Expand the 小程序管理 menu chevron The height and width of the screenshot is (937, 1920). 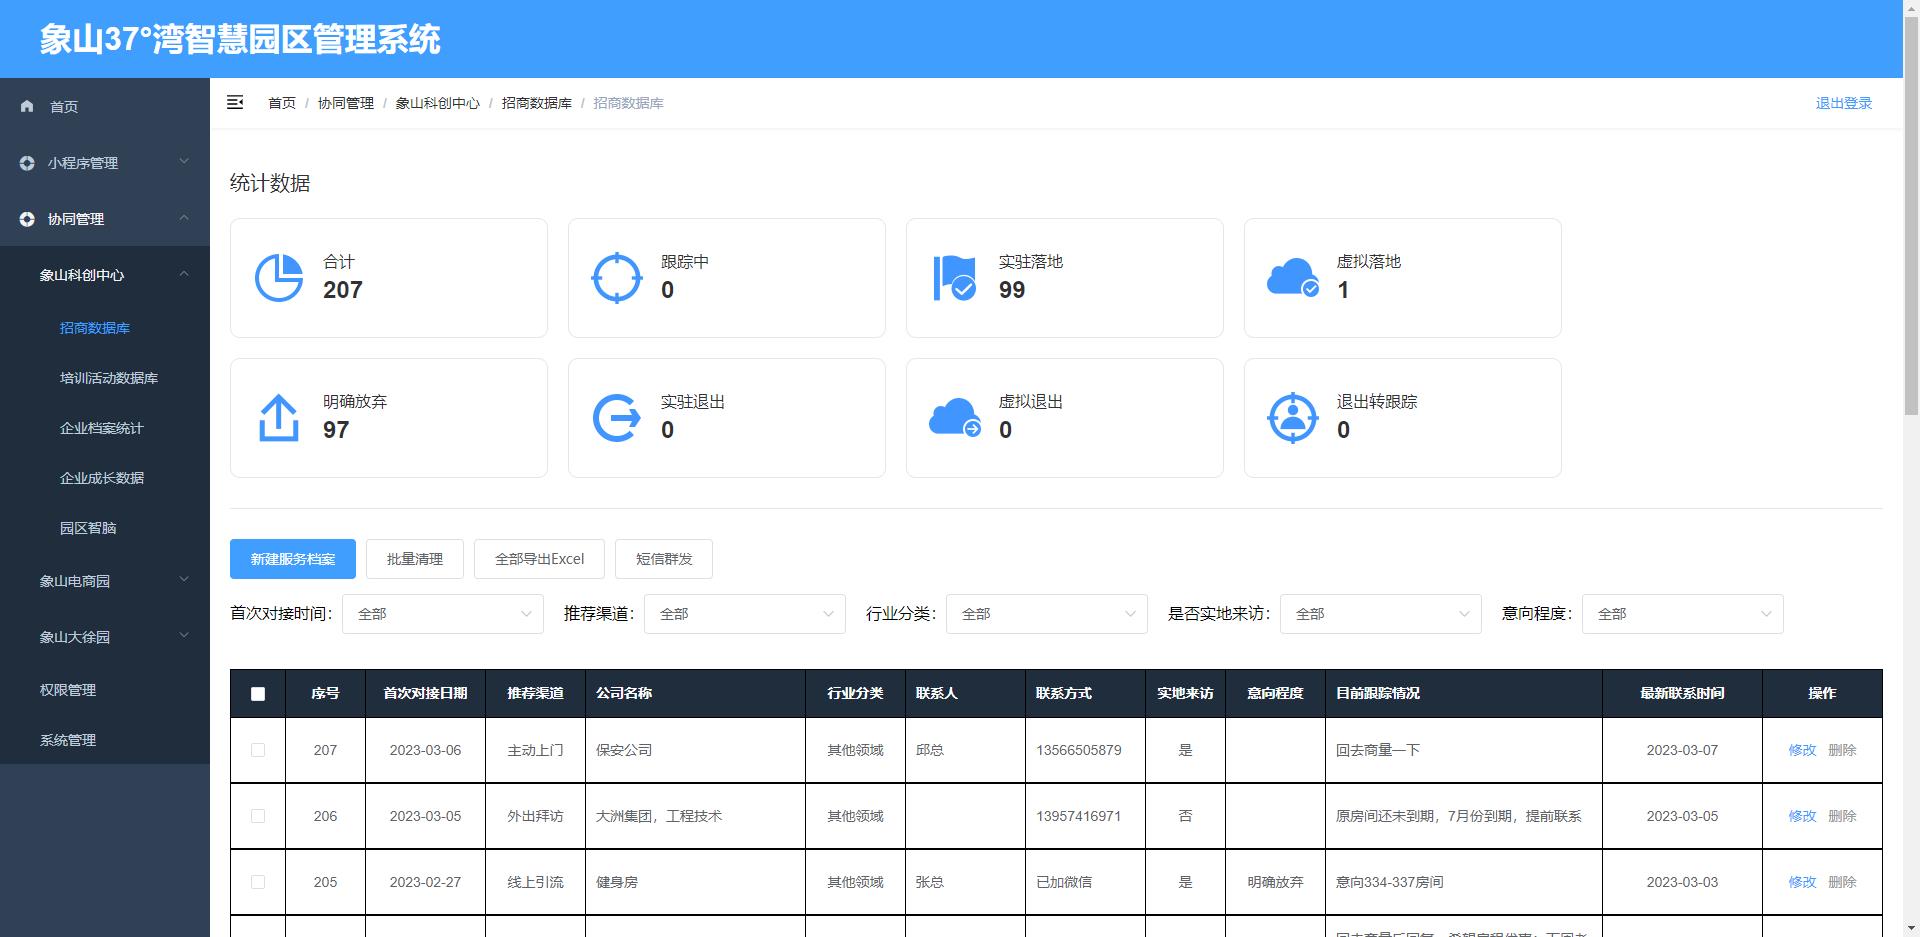point(184,161)
